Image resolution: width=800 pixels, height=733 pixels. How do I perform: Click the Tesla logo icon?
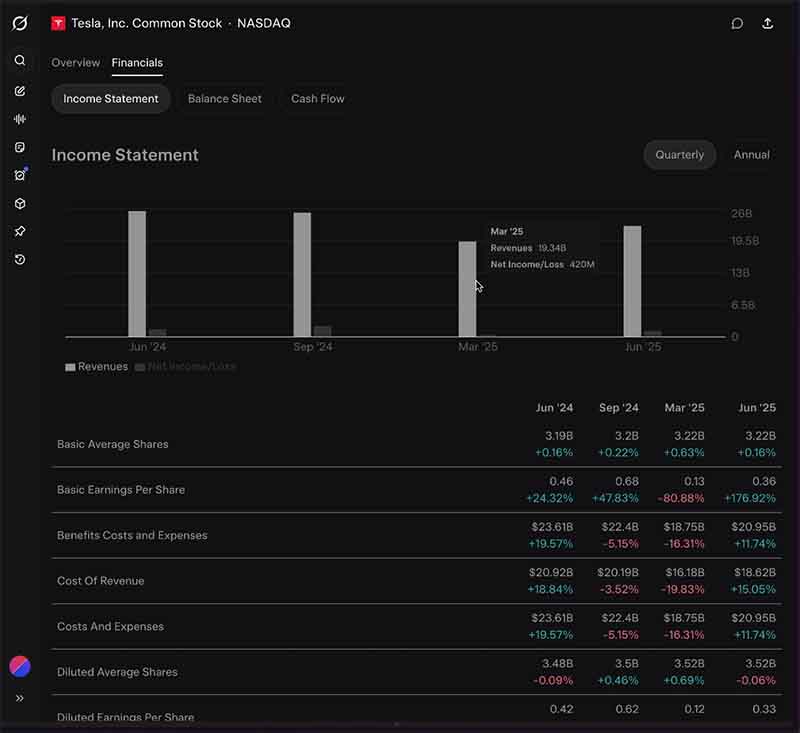(x=58, y=23)
